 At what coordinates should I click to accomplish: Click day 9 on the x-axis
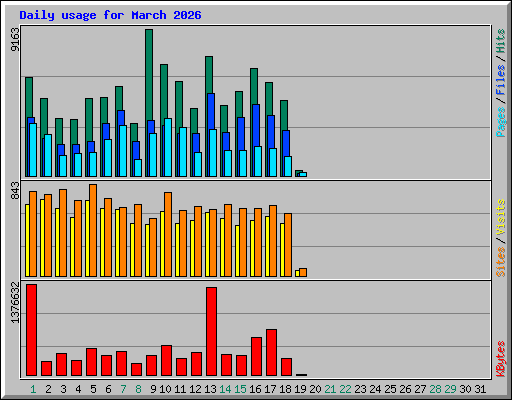[x=153, y=389]
